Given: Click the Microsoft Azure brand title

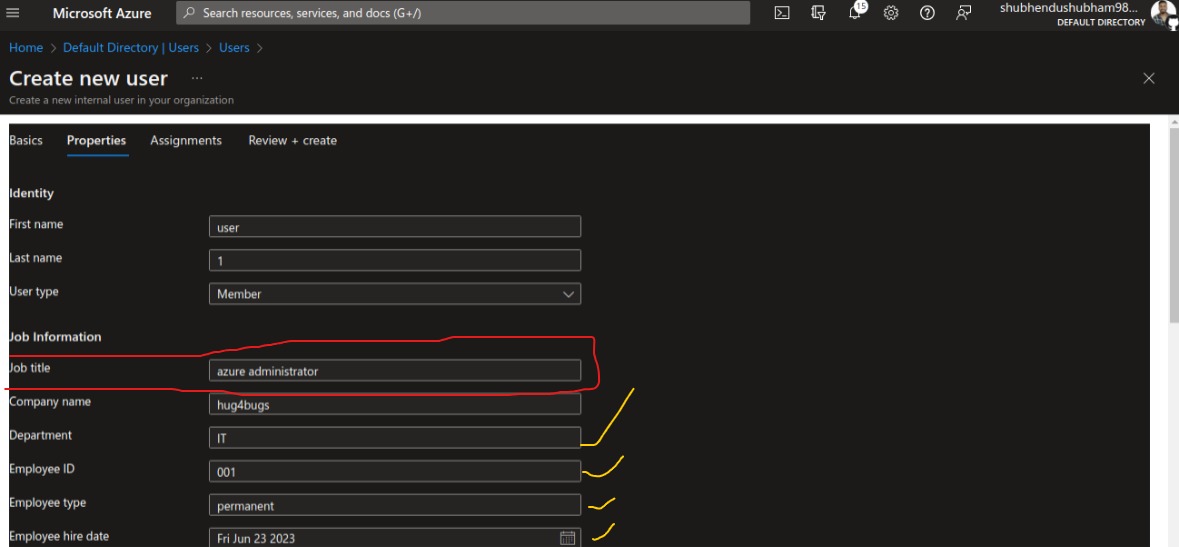Looking at the screenshot, I should point(102,13).
